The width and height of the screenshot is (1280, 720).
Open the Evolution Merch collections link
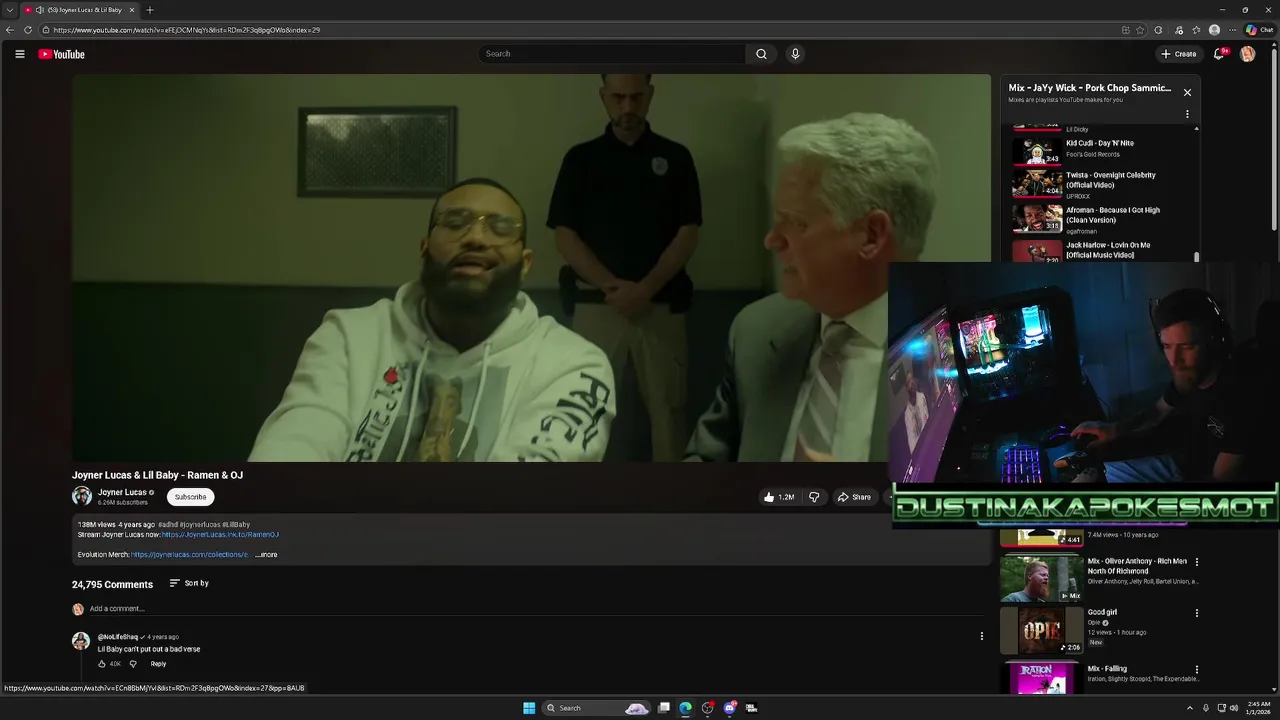(x=189, y=555)
